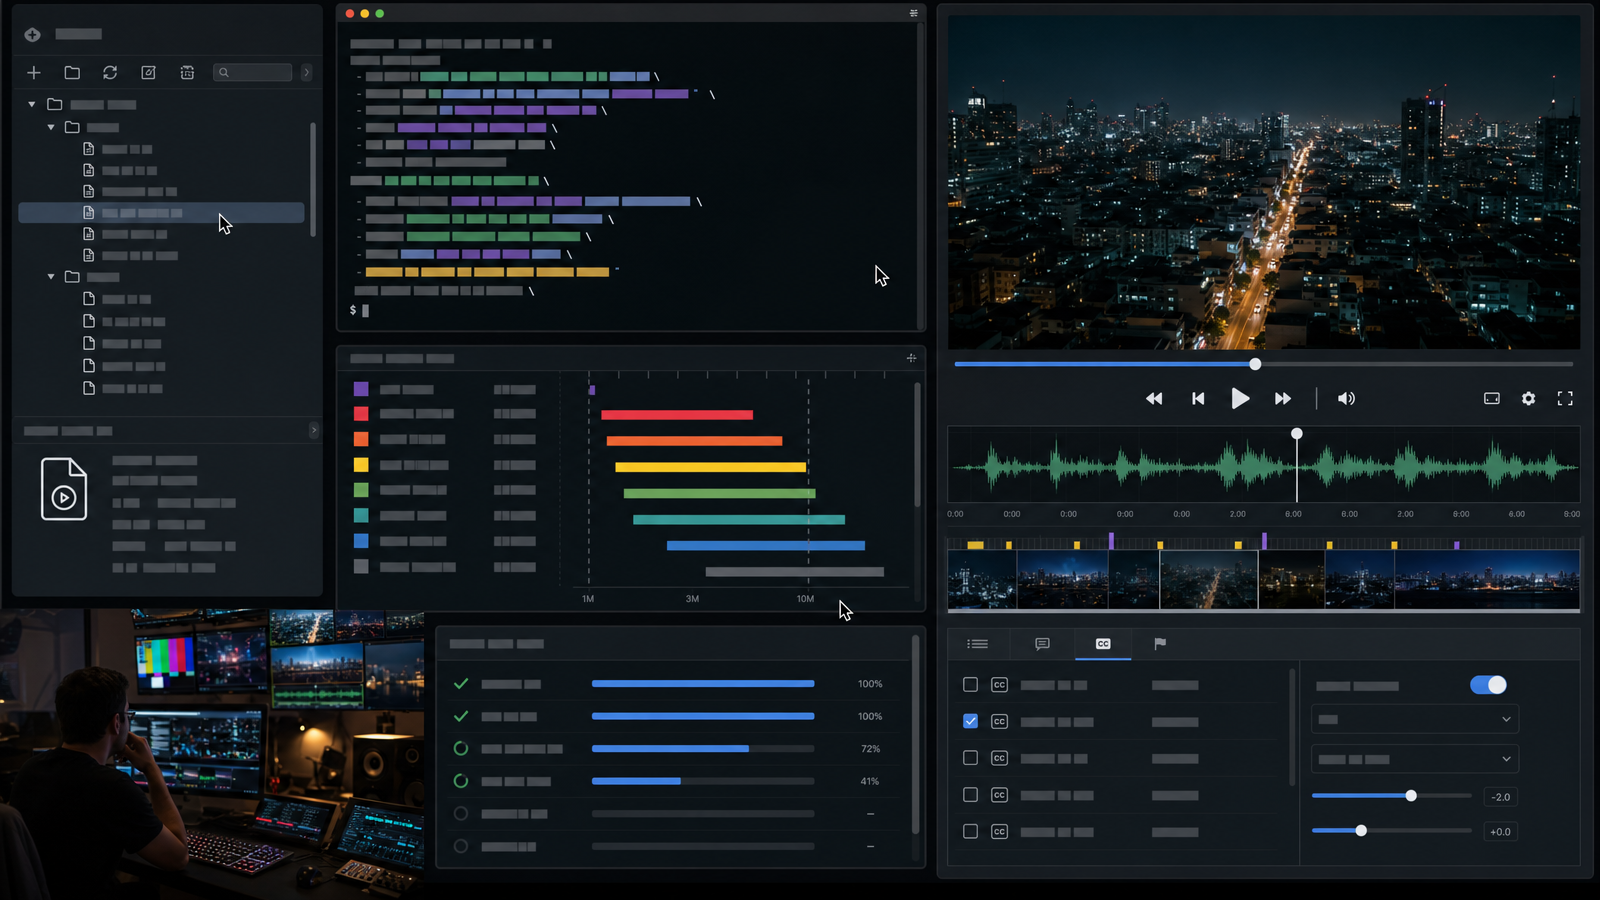Collapse the first subfolder's triangle in tree
This screenshot has height=900, width=1600.
[x=51, y=127]
